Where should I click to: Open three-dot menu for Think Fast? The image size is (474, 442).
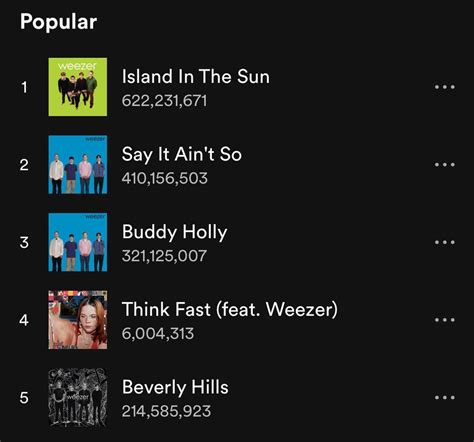pyautogui.click(x=445, y=320)
